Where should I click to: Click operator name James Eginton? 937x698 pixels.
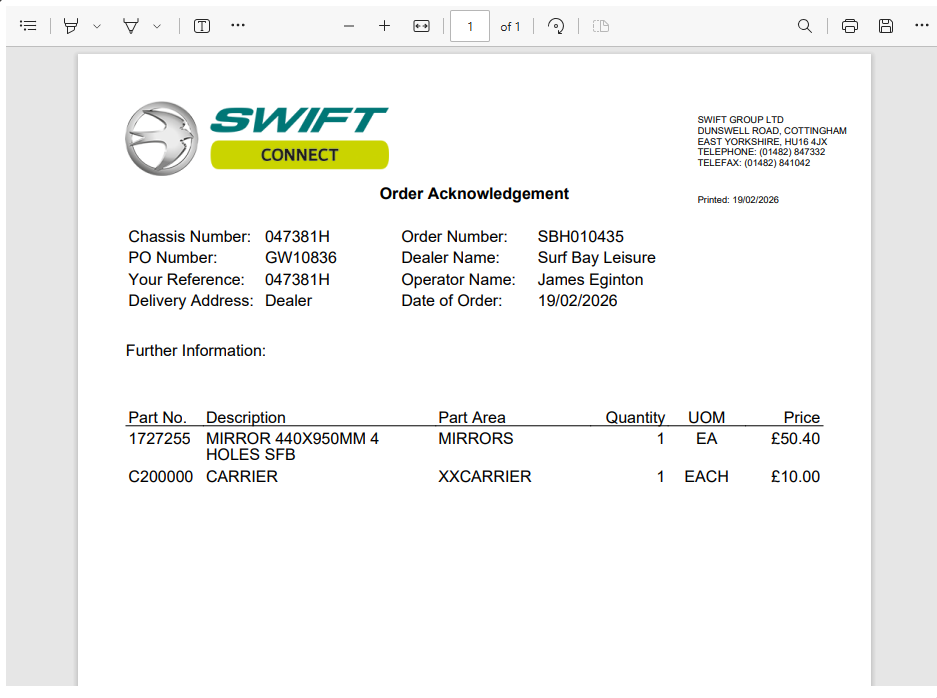[590, 280]
